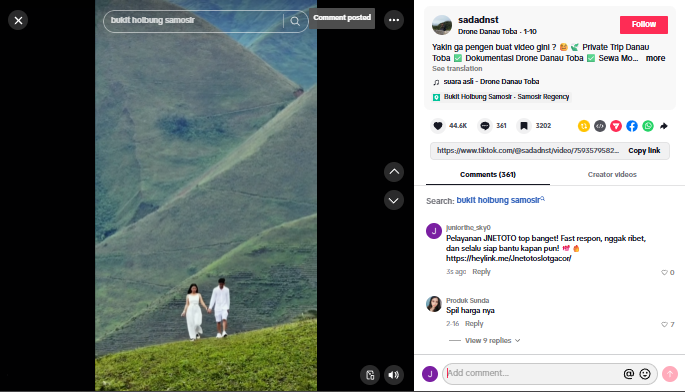Click the heylink.me URL in the comment
The width and height of the screenshot is (685, 392).
[x=509, y=259]
